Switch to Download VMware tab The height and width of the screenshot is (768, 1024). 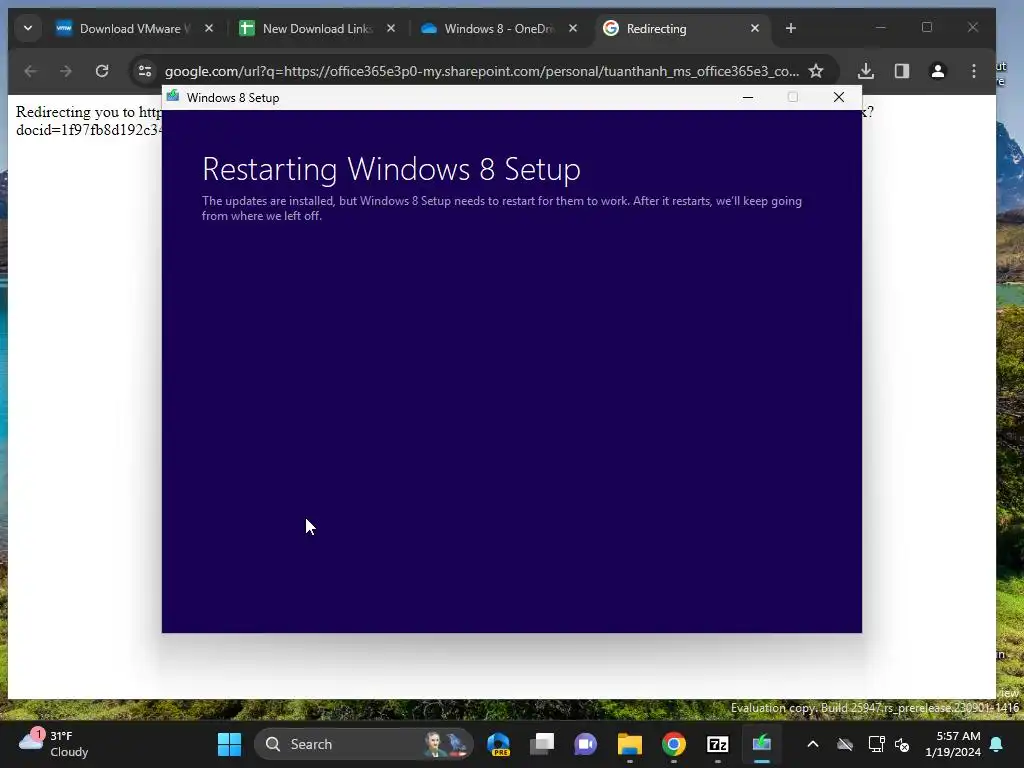pos(135,29)
